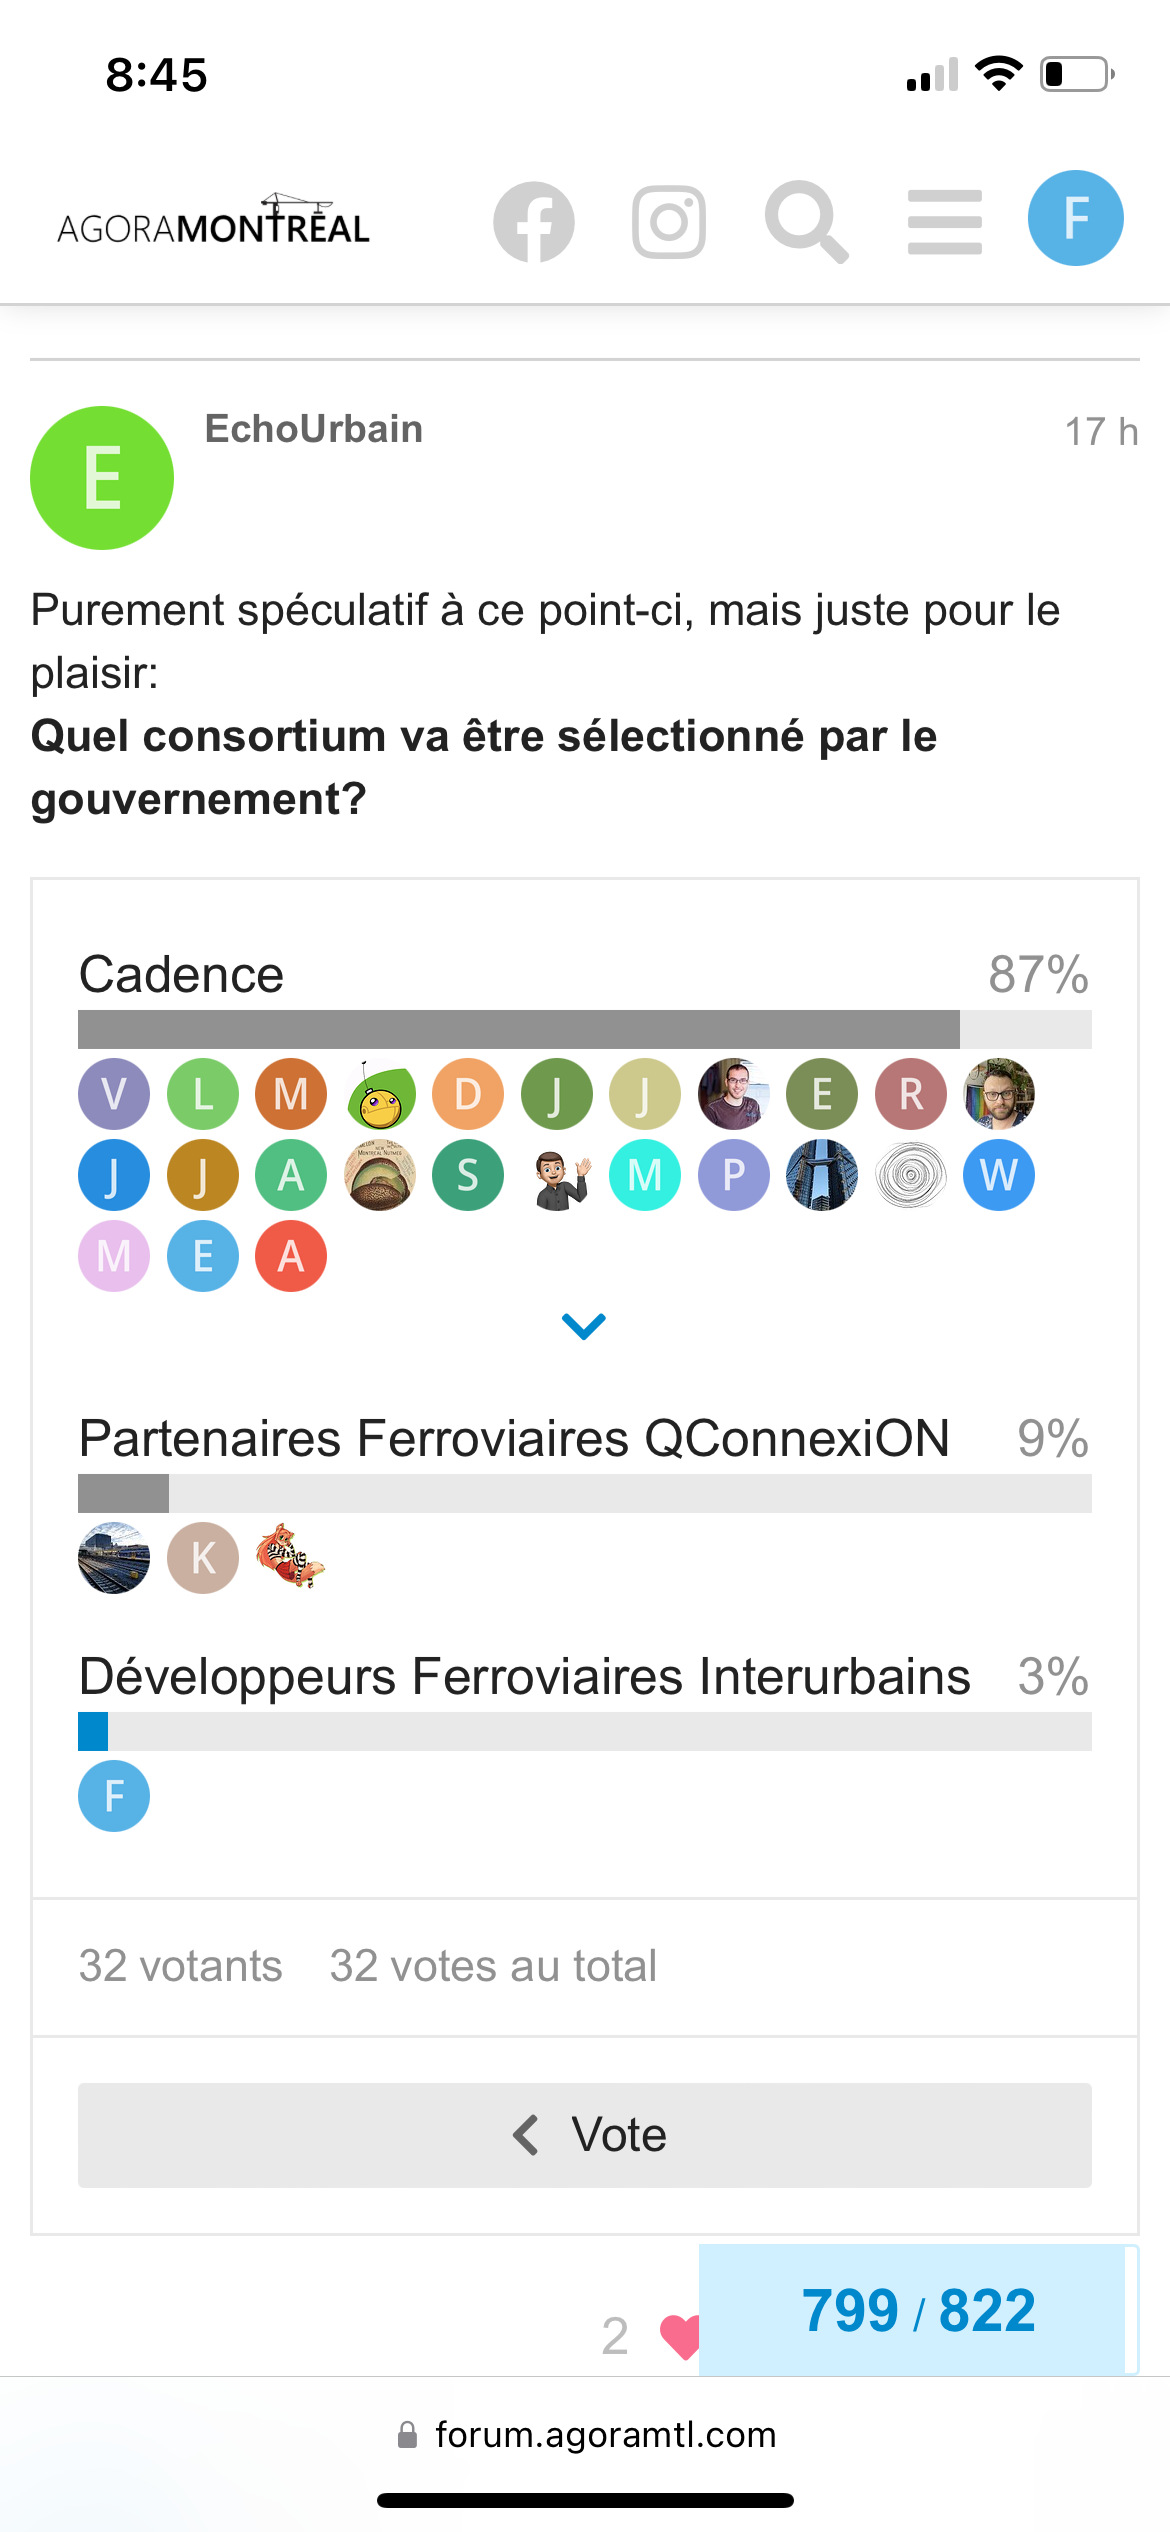Click the 17 h post timestamp
The image size is (1170, 2532).
click(1101, 432)
